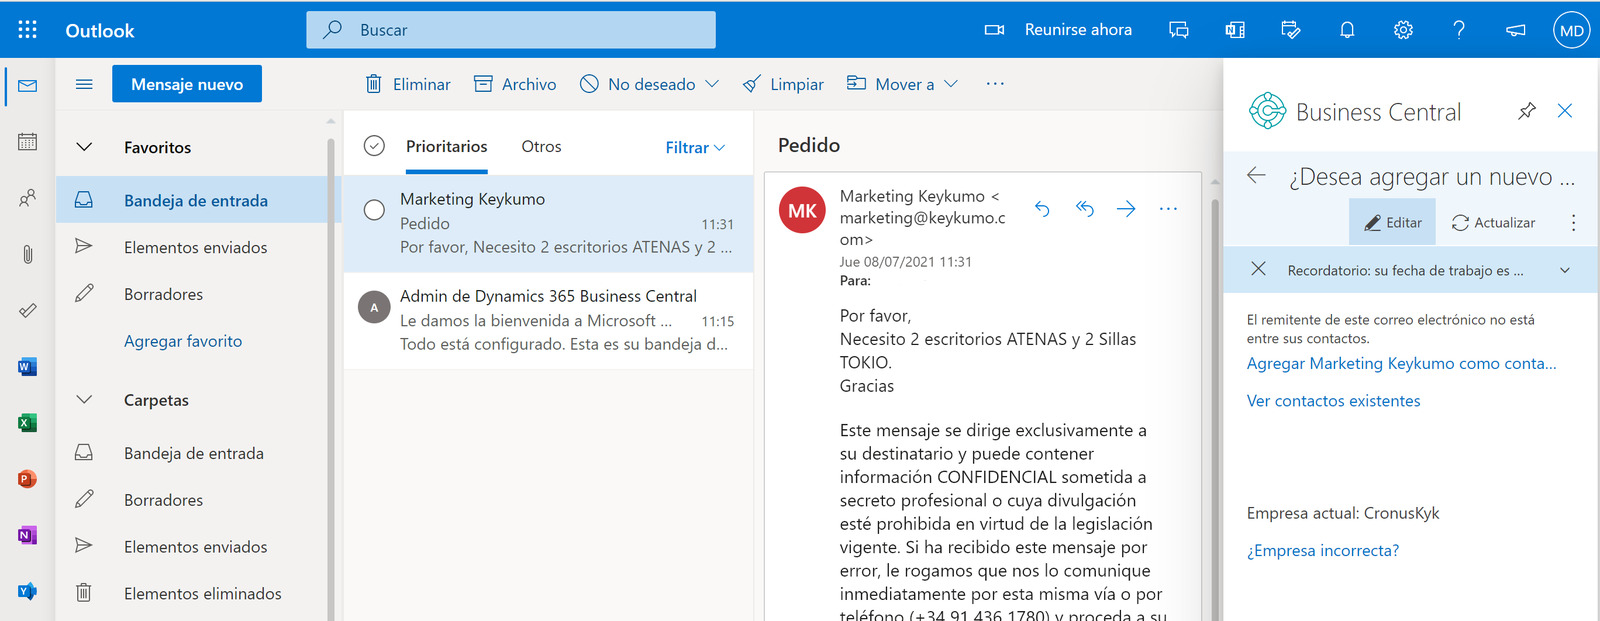This screenshot has height=621, width=1600.
Task: Open the Mover a dropdown
Action: pos(902,84)
